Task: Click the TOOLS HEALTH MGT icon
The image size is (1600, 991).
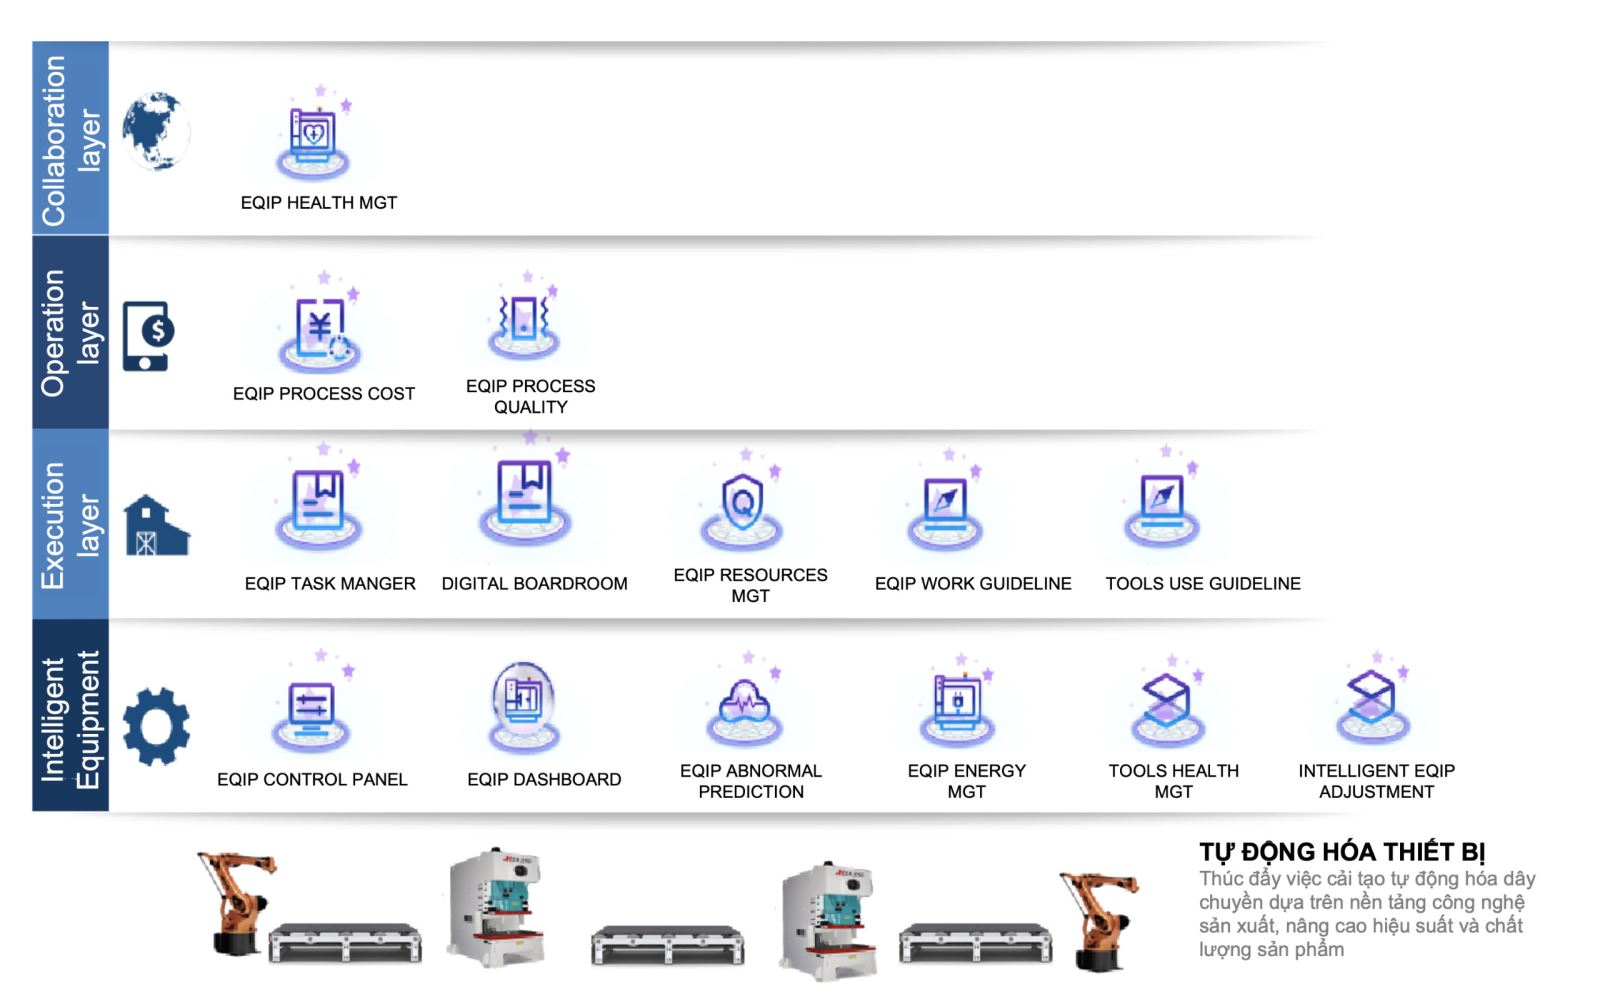Action: click(1166, 703)
